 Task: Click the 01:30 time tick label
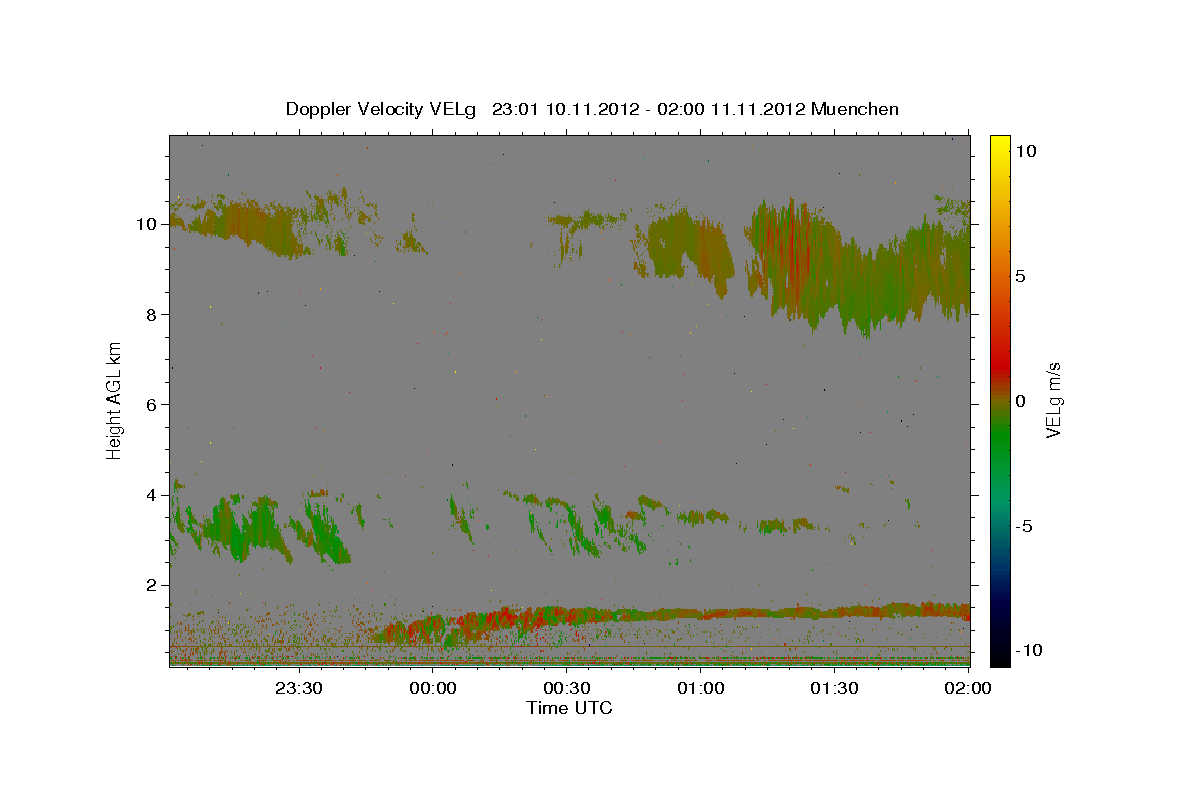[834, 688]
